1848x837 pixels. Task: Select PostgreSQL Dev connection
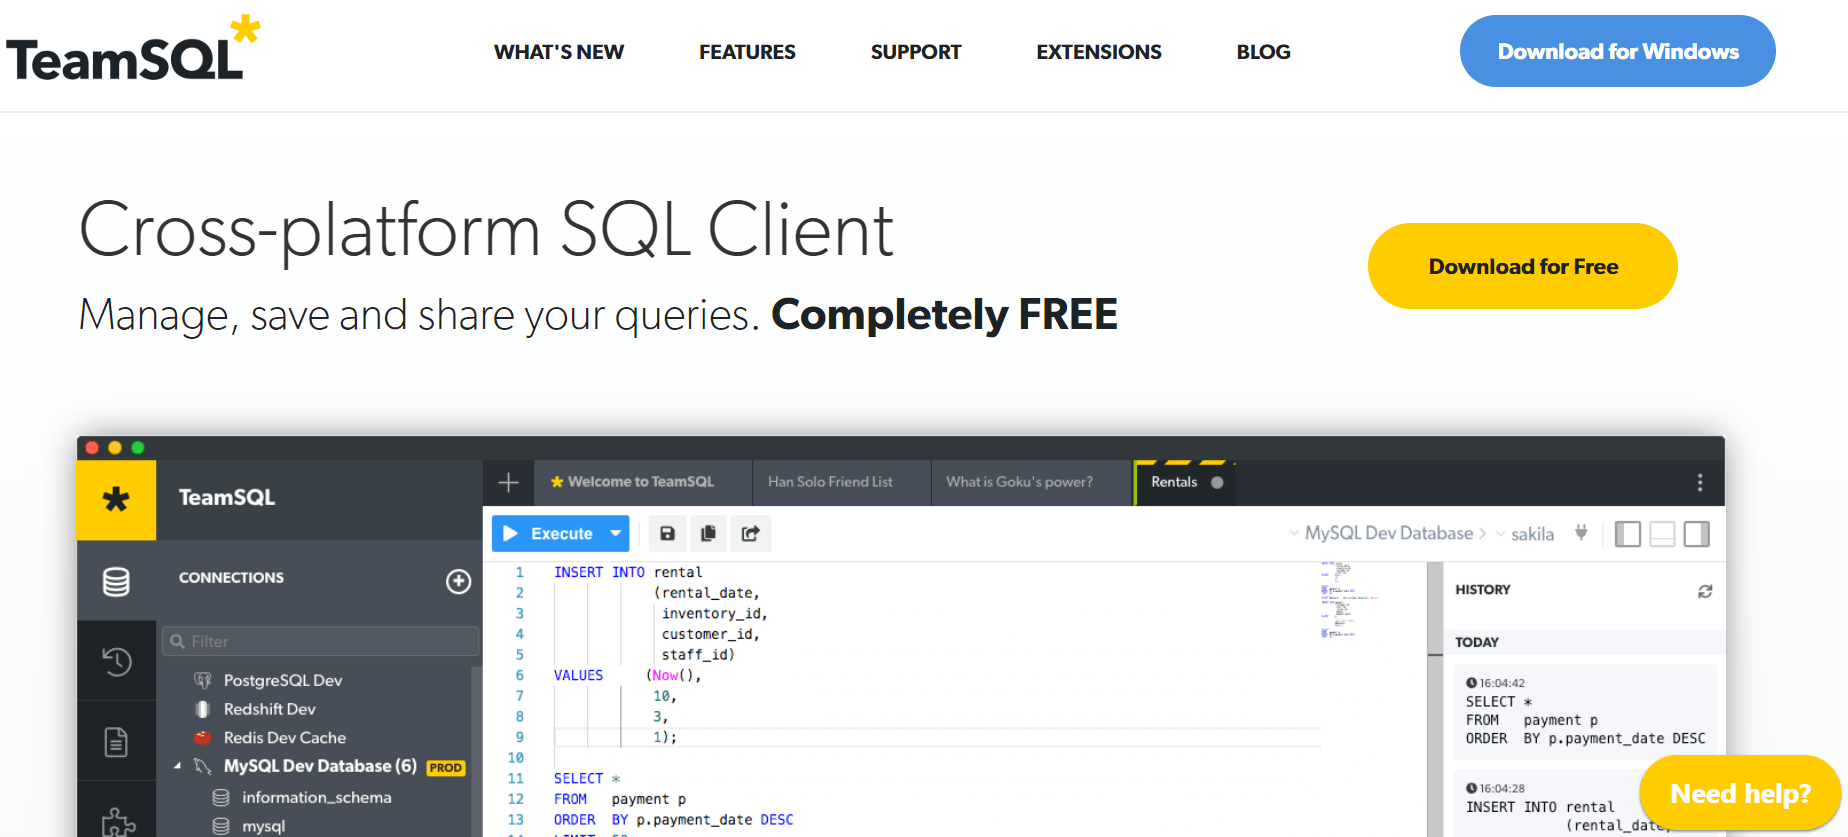(283, 680)
